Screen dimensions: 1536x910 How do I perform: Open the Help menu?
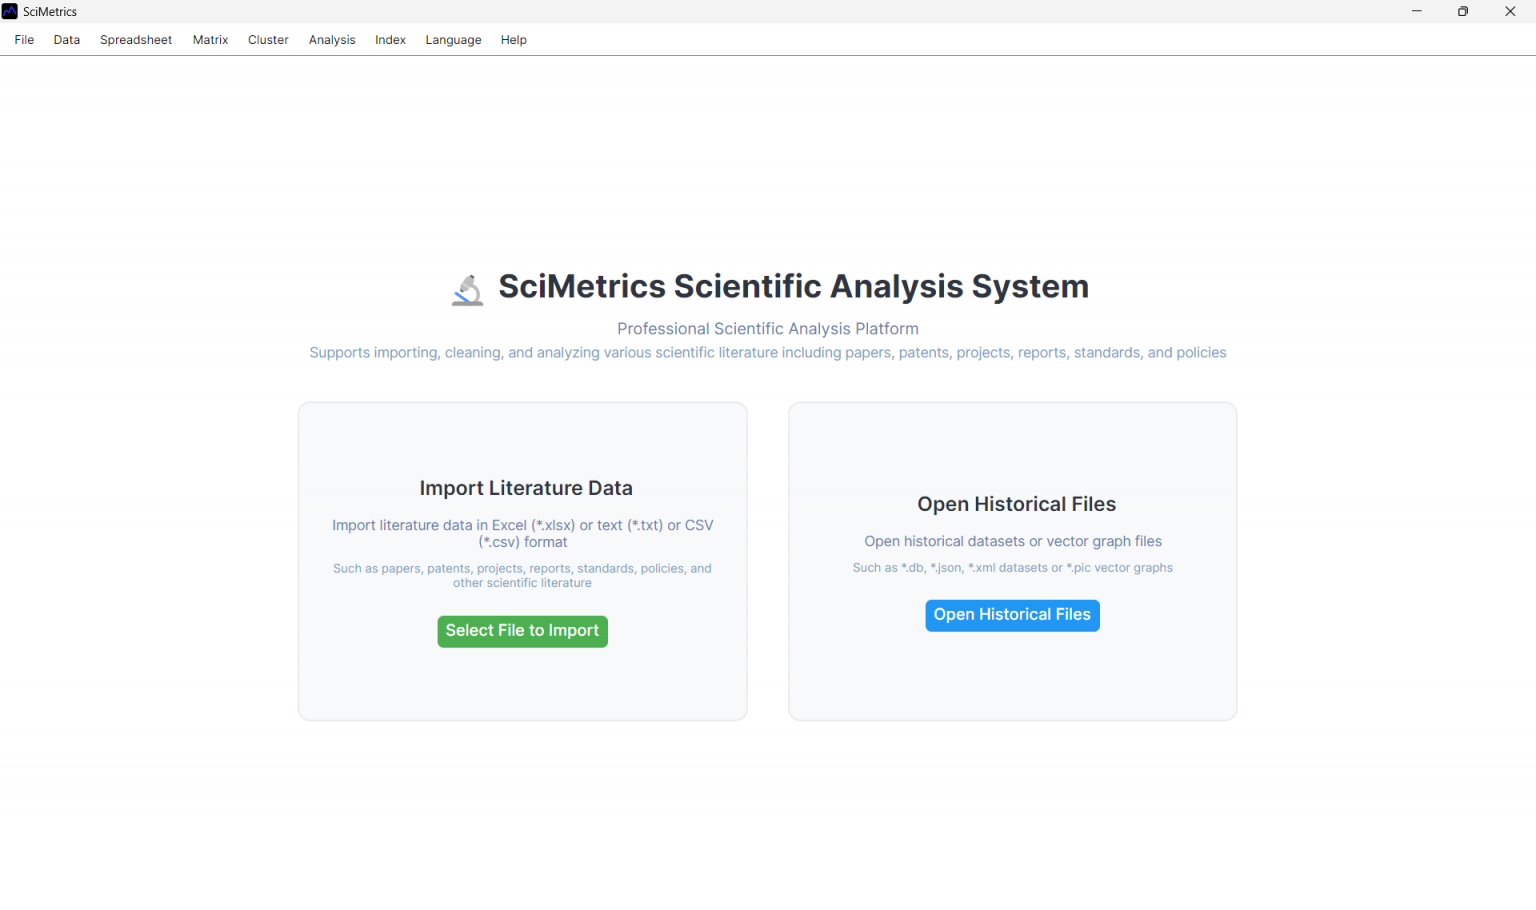coord(513,40)
